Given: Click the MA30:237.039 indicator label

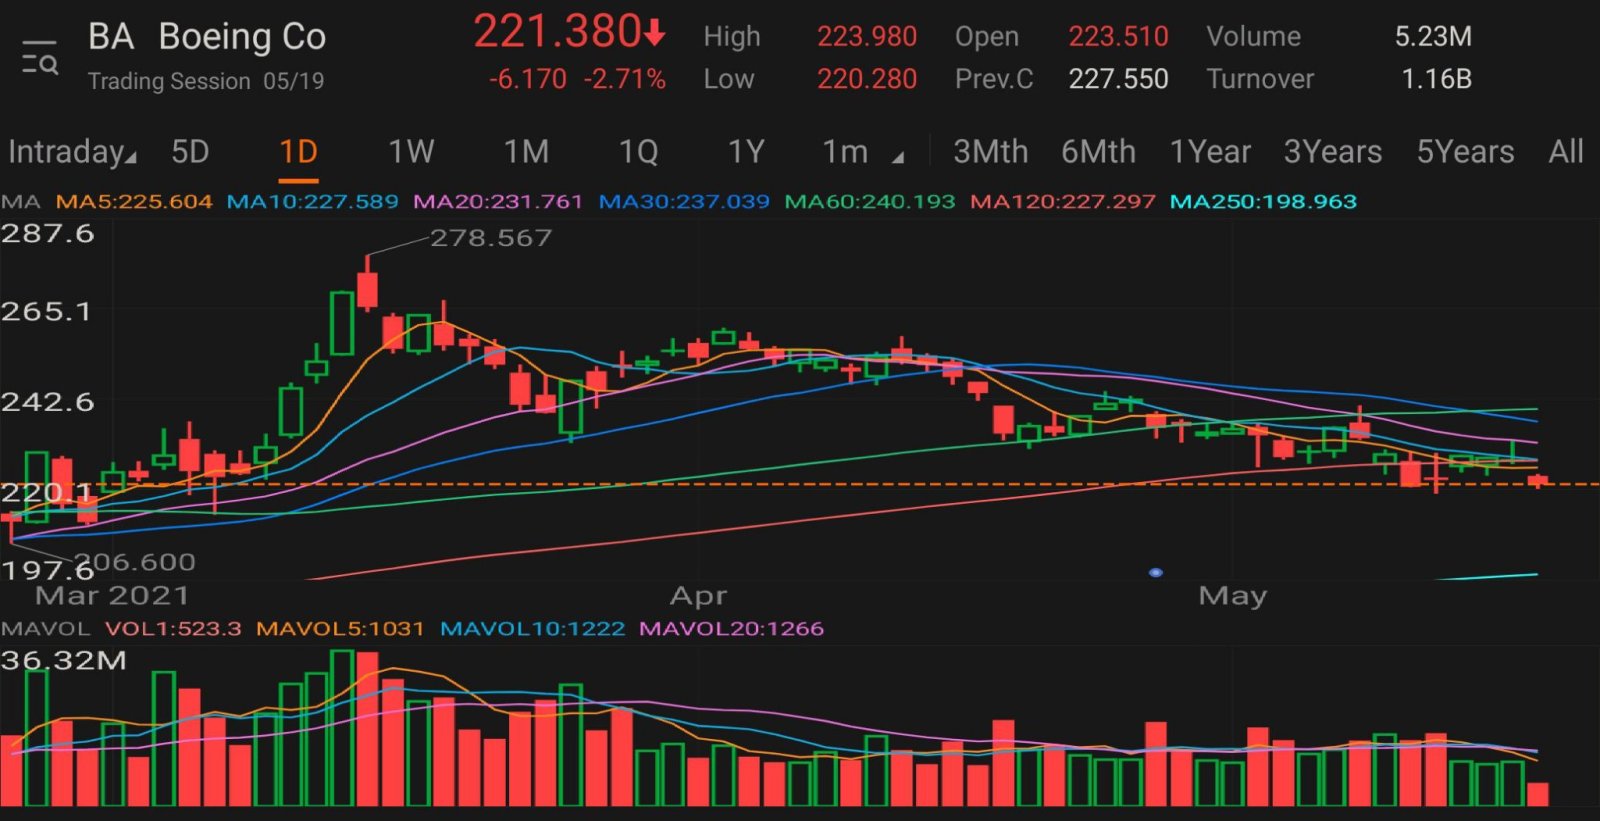Looking at the screenshot, I should (x=684, y=201).
